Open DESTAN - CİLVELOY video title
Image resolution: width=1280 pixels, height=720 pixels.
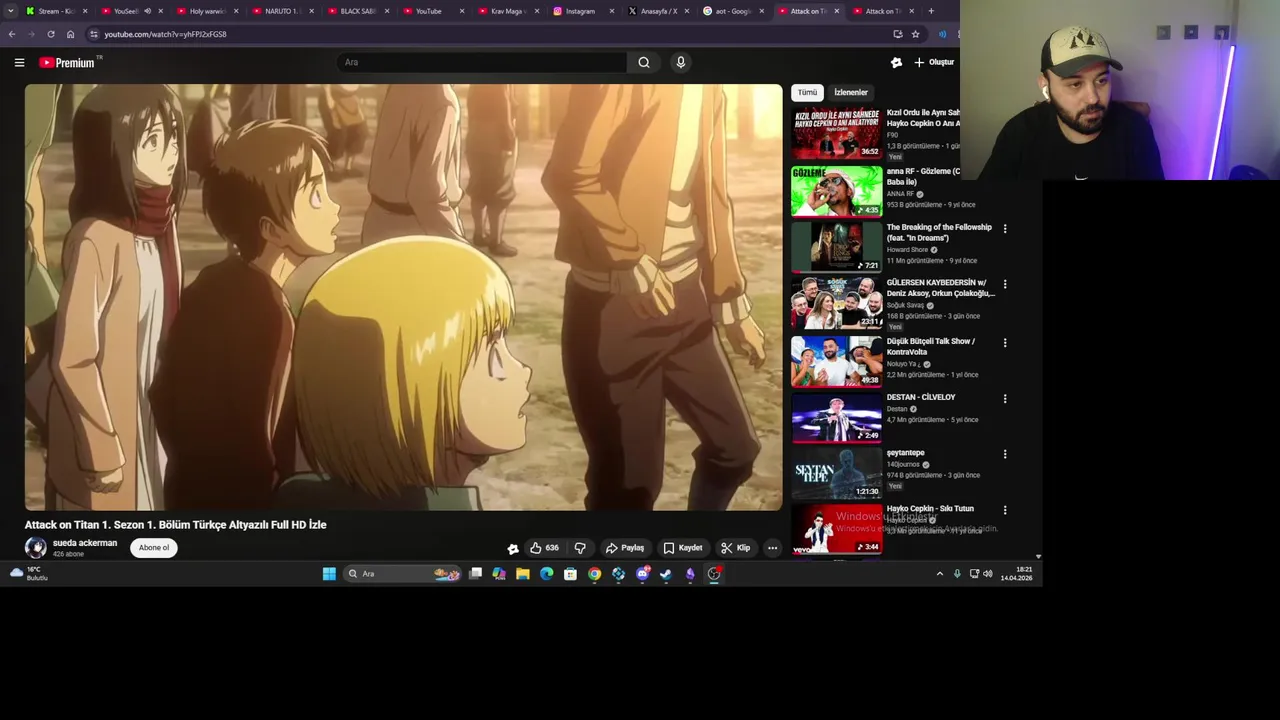(x=920, y=397)
